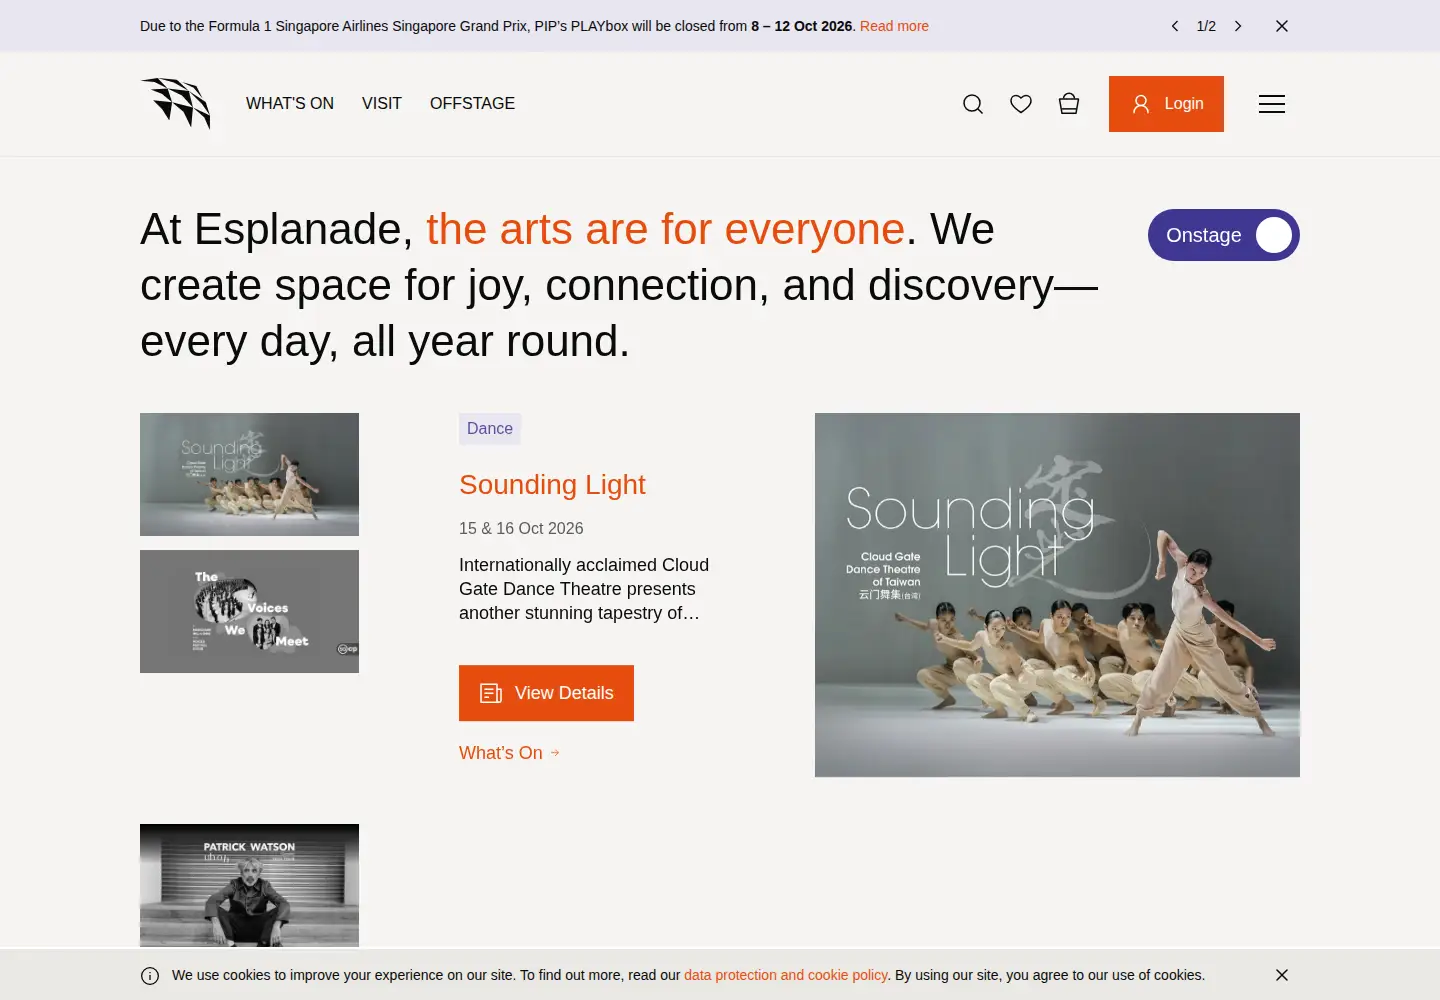Close the Grand Prix announcement banner
Image resolution: width=1440 pixels, height=1000 pixels.
[1282, 26]
